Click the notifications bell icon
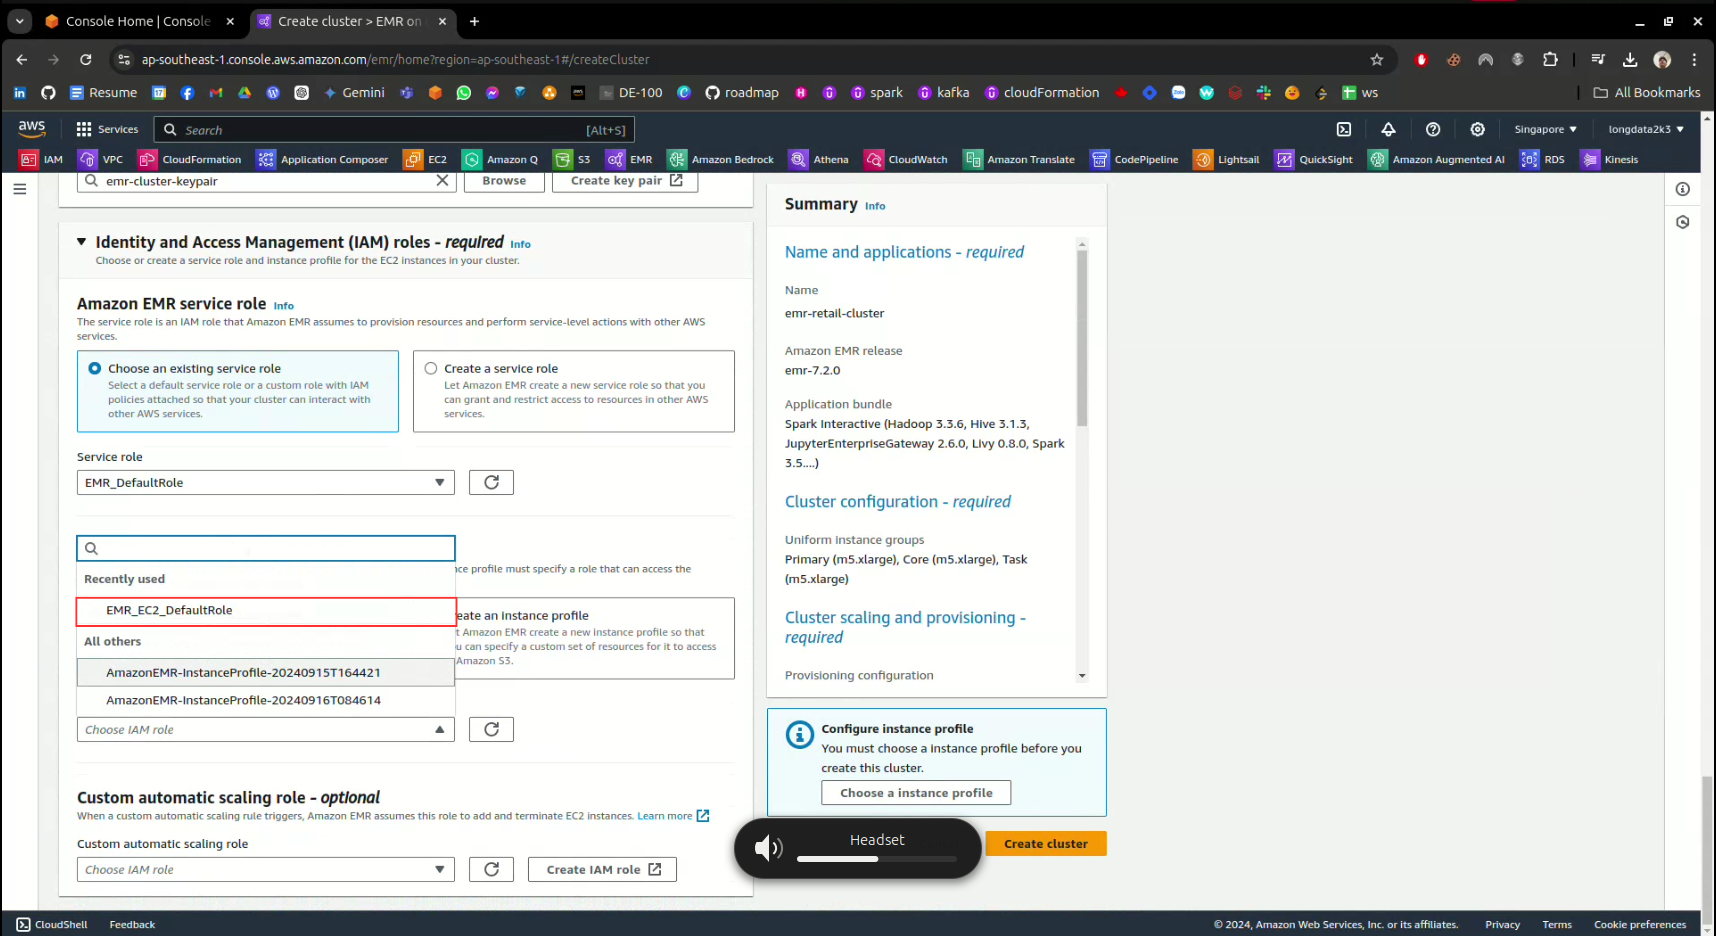 tap(1388, 129)
